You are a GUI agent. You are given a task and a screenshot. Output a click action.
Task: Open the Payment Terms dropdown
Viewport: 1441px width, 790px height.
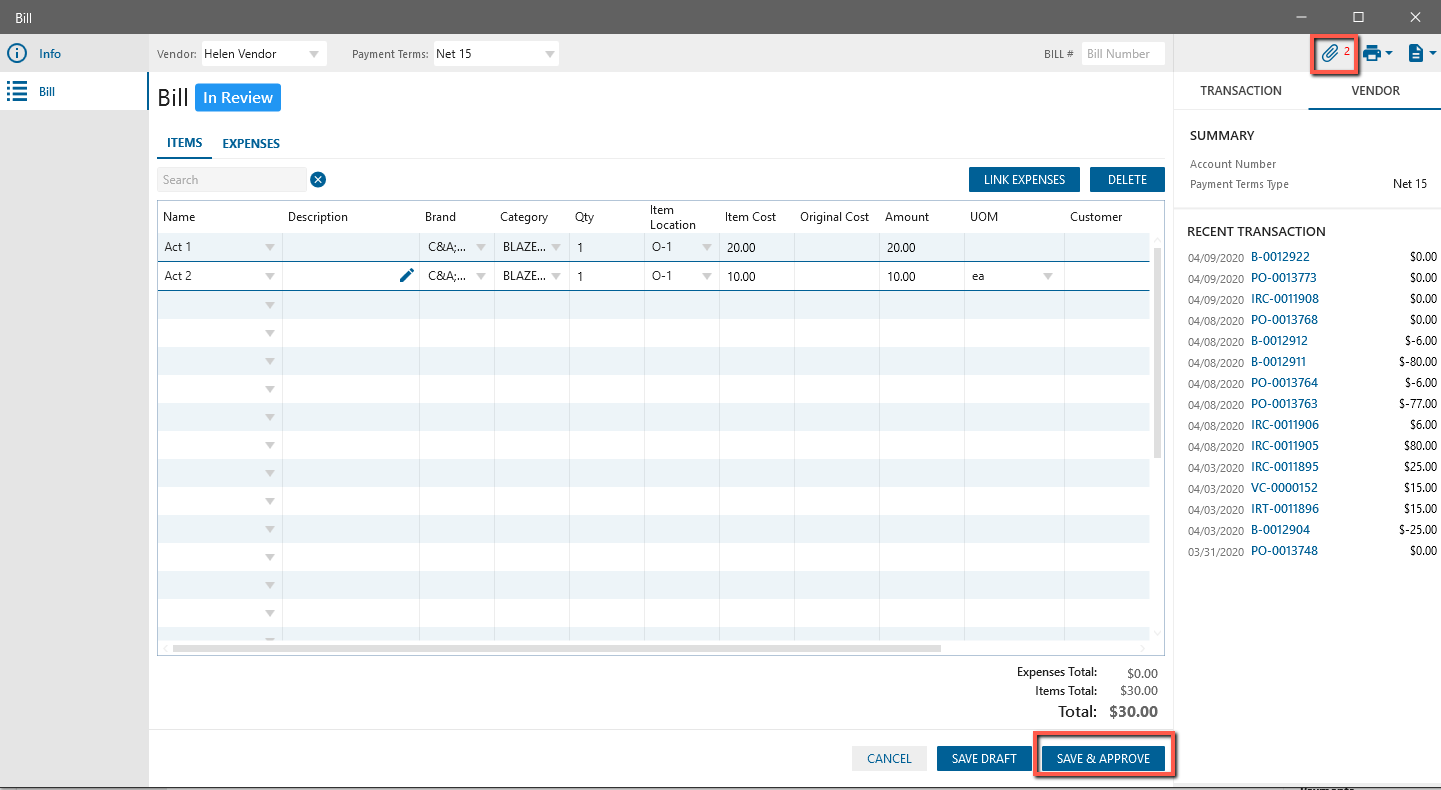tap(549, 54)
